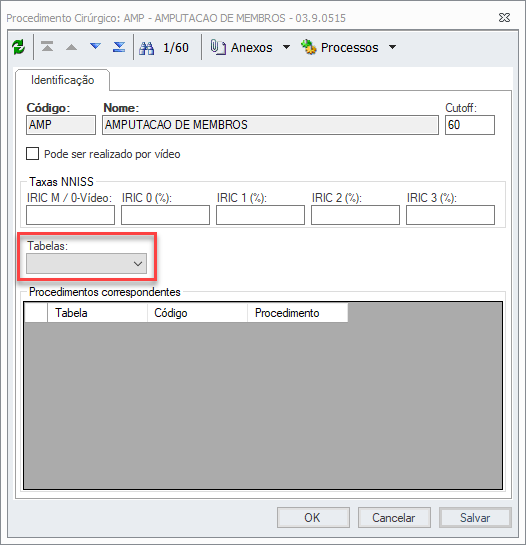The height and width of the screenshot is (545, 526).
Task: Open the Tabelas combo box
Action: (86, 263)
